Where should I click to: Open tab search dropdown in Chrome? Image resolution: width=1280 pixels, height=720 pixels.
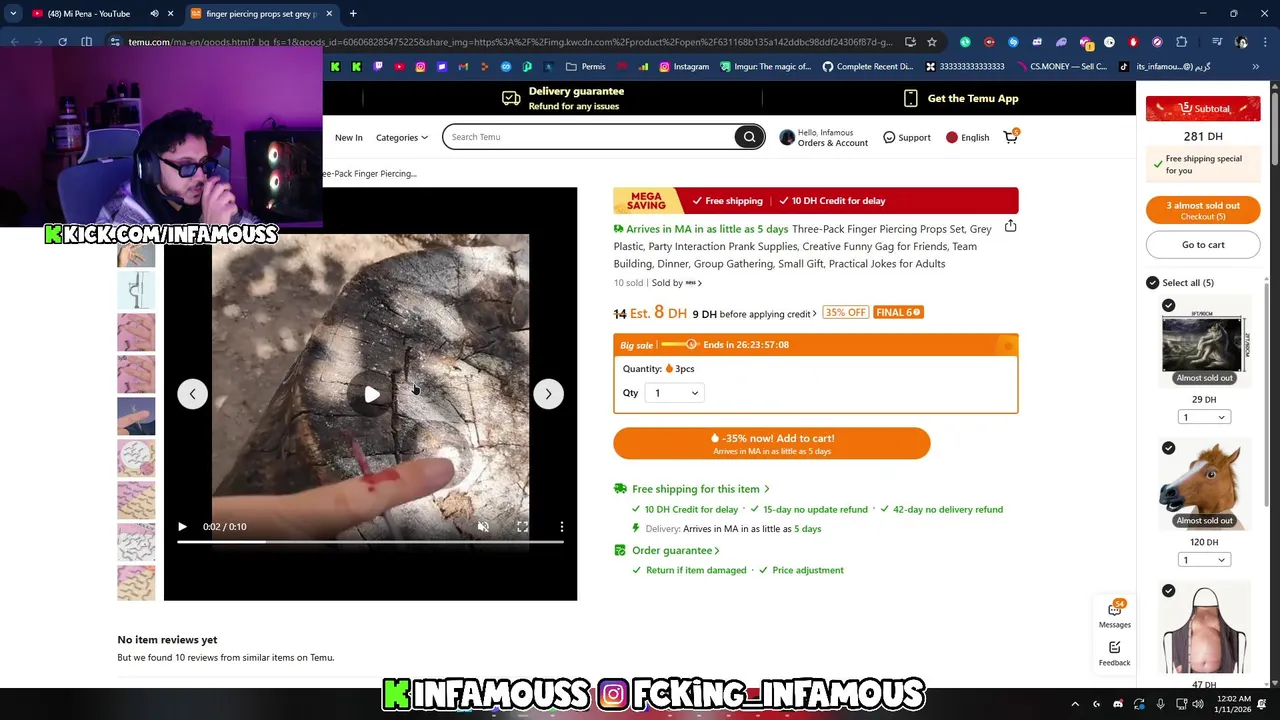click(x=13, y=14)
